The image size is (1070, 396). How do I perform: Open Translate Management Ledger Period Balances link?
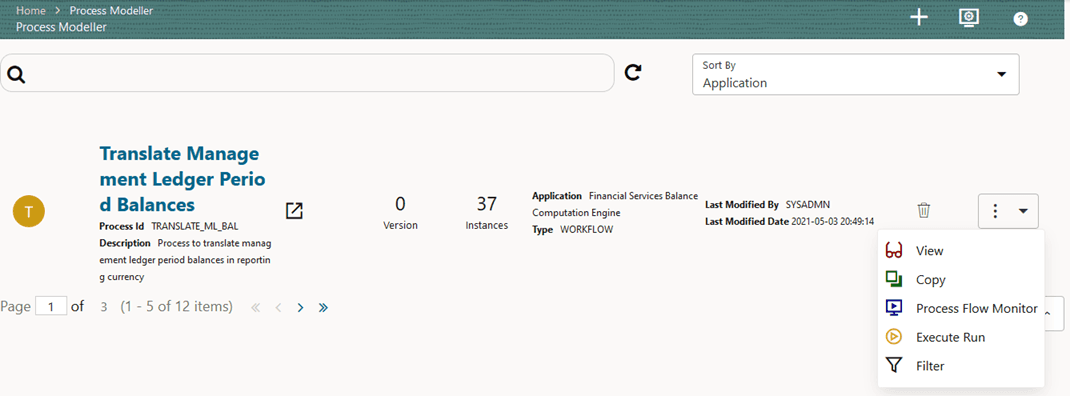(182, 179)
